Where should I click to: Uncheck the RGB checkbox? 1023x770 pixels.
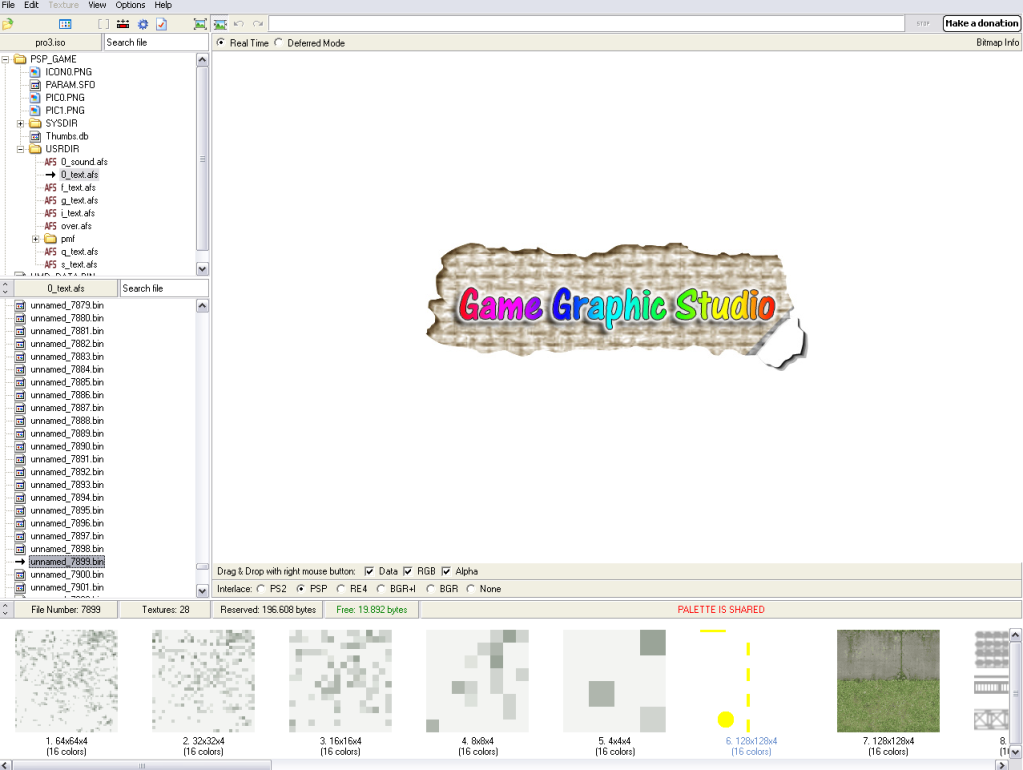[408, 571]
